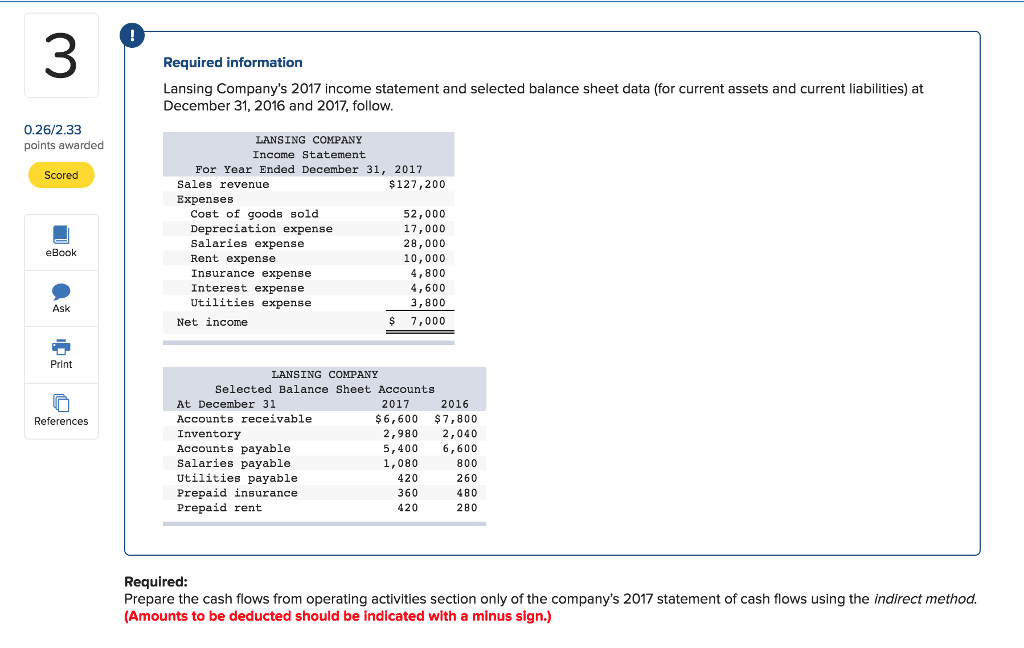Select Salaries payable 2017 value 1,080
Image resolution: width=1024 pixels, height=648 pixels.
point(400,463)
